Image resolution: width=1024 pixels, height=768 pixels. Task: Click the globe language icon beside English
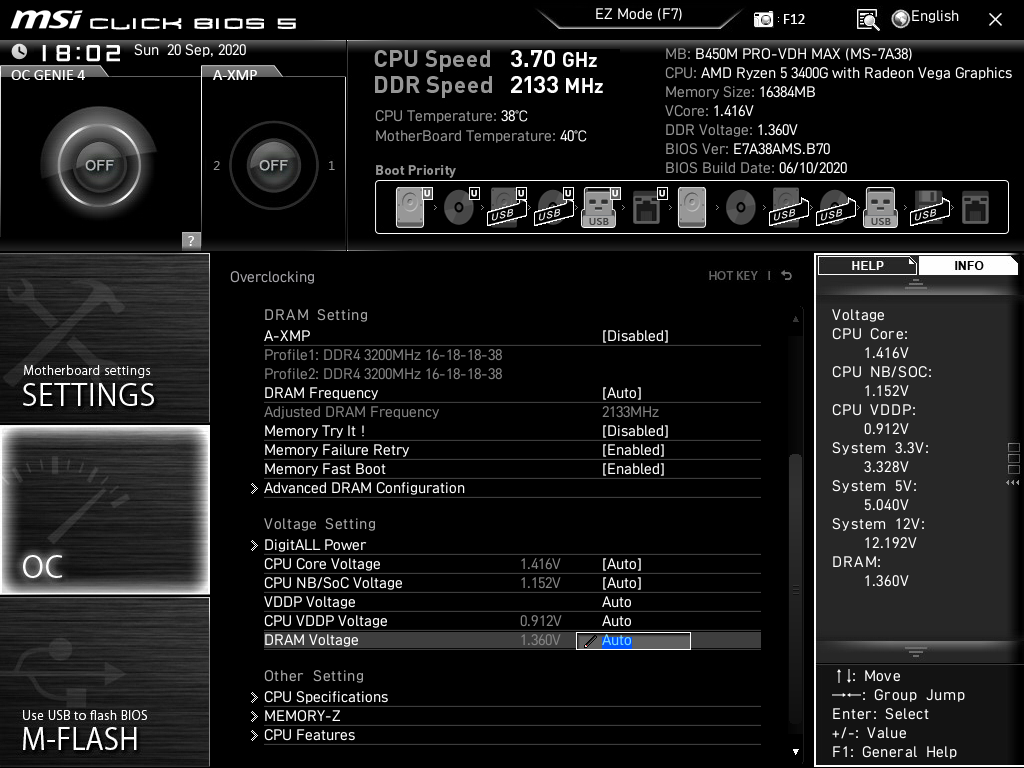901,19
